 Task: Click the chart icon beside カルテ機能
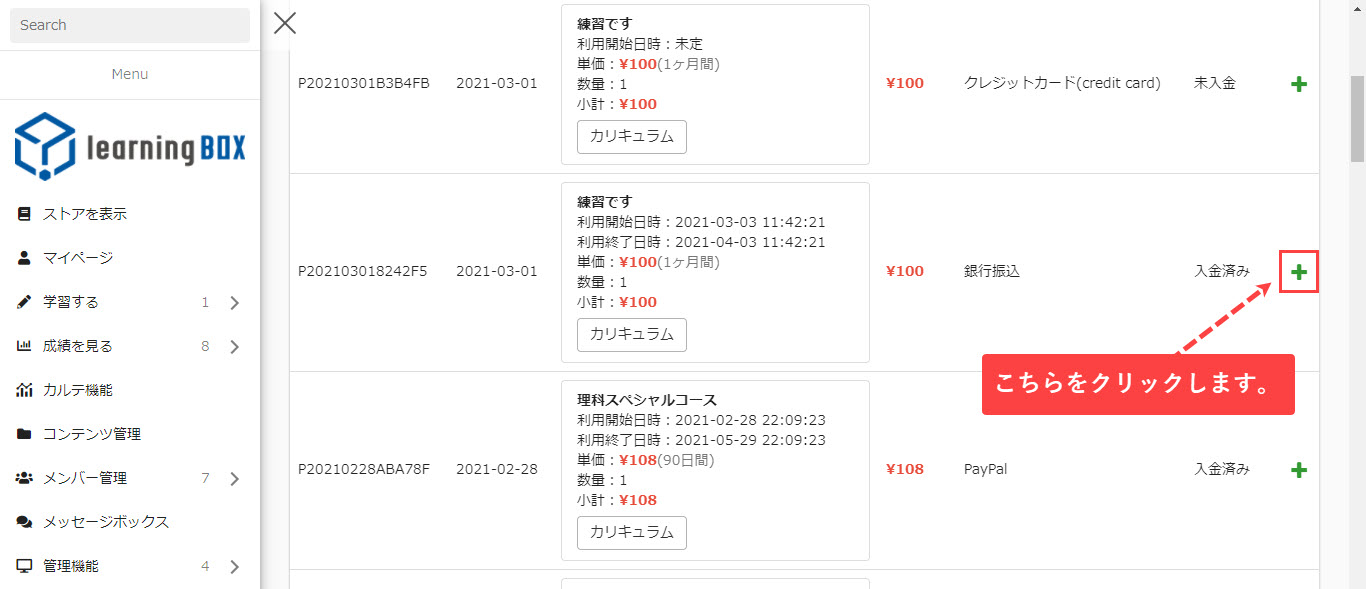coord(24,390)
